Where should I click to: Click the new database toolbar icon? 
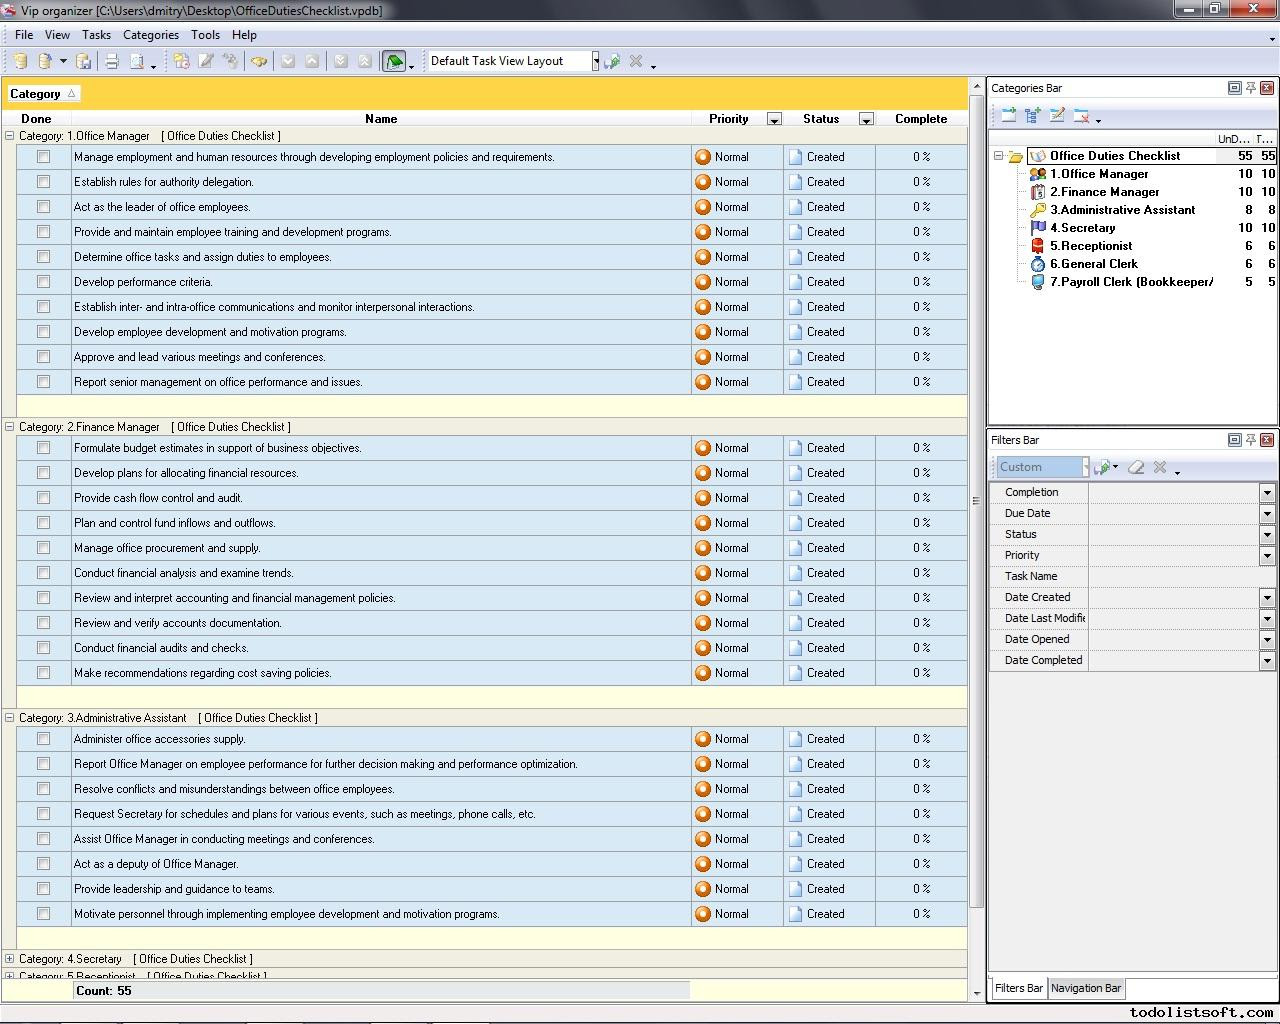pyautogui.click(x=20, y=61)
